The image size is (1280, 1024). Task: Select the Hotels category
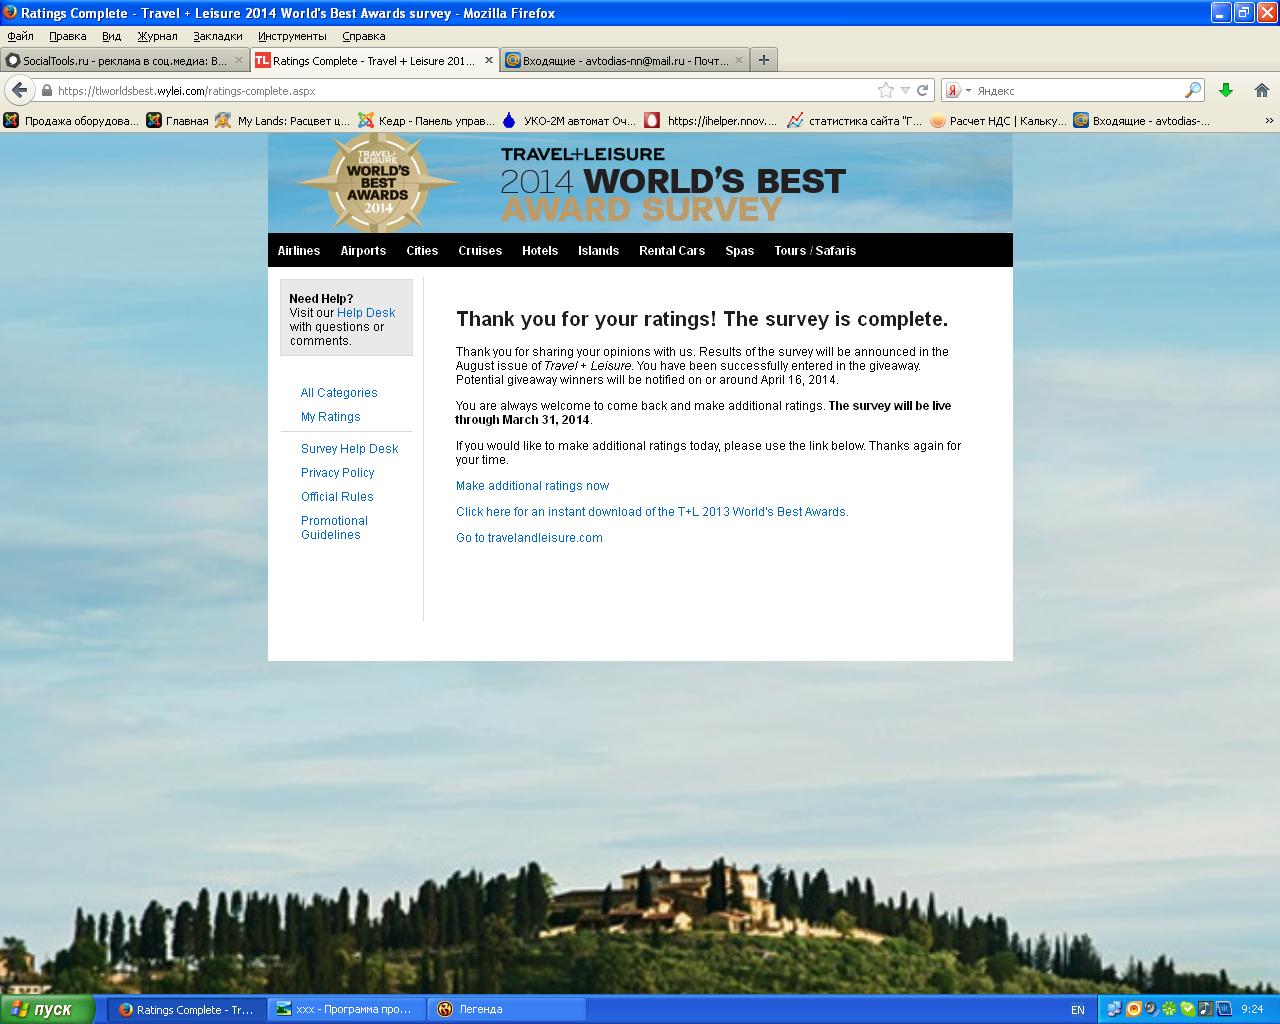point(540,251)
